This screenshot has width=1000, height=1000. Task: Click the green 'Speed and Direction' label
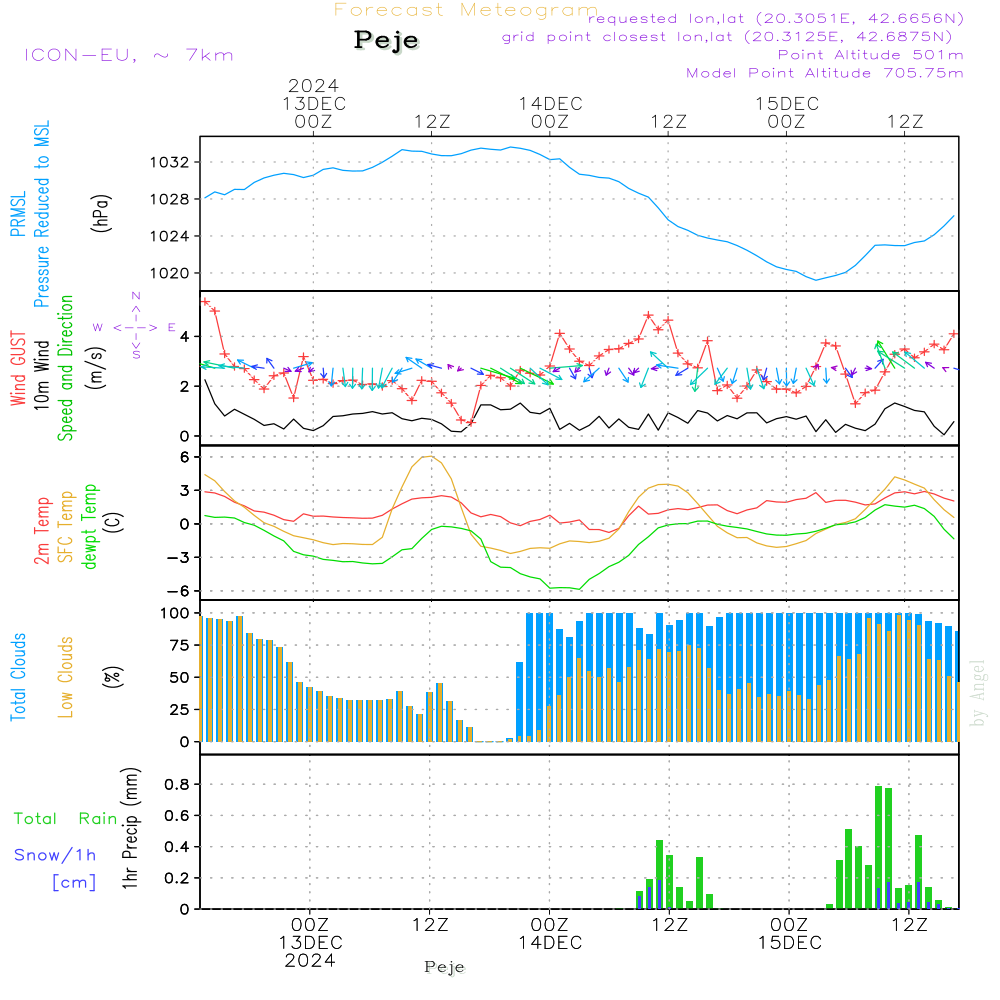[66, 368]
